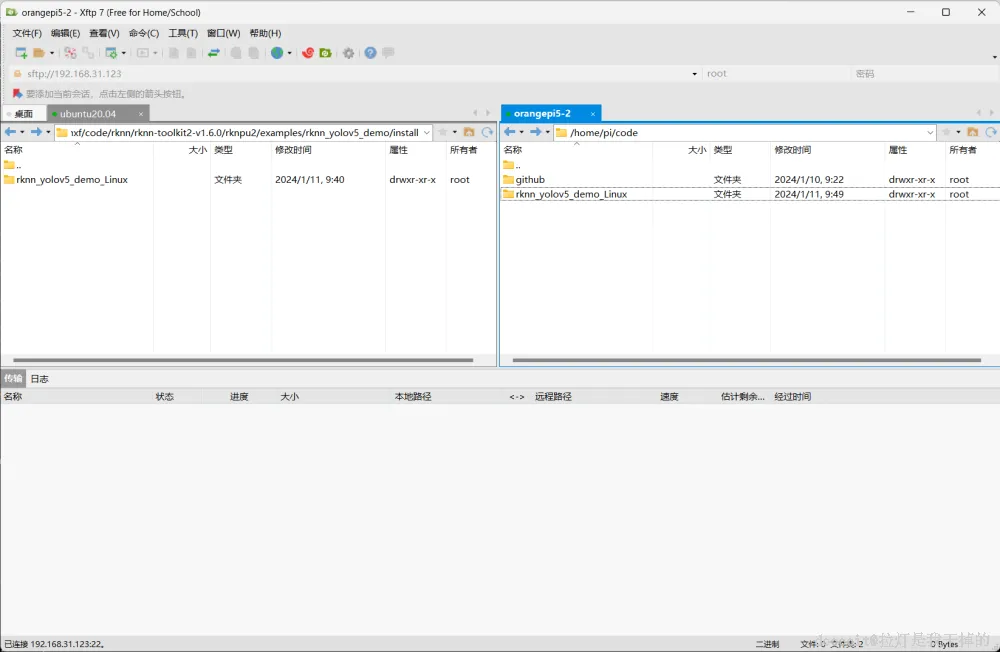Image resolution: width=1000 pixels, height=652 pixels.
Task: Expand the /home/pi/code path dropdown
Action: [x=930, y=133]
